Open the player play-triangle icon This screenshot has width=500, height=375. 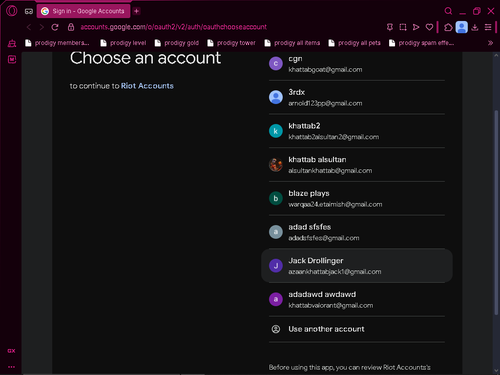tap(416, 27)
